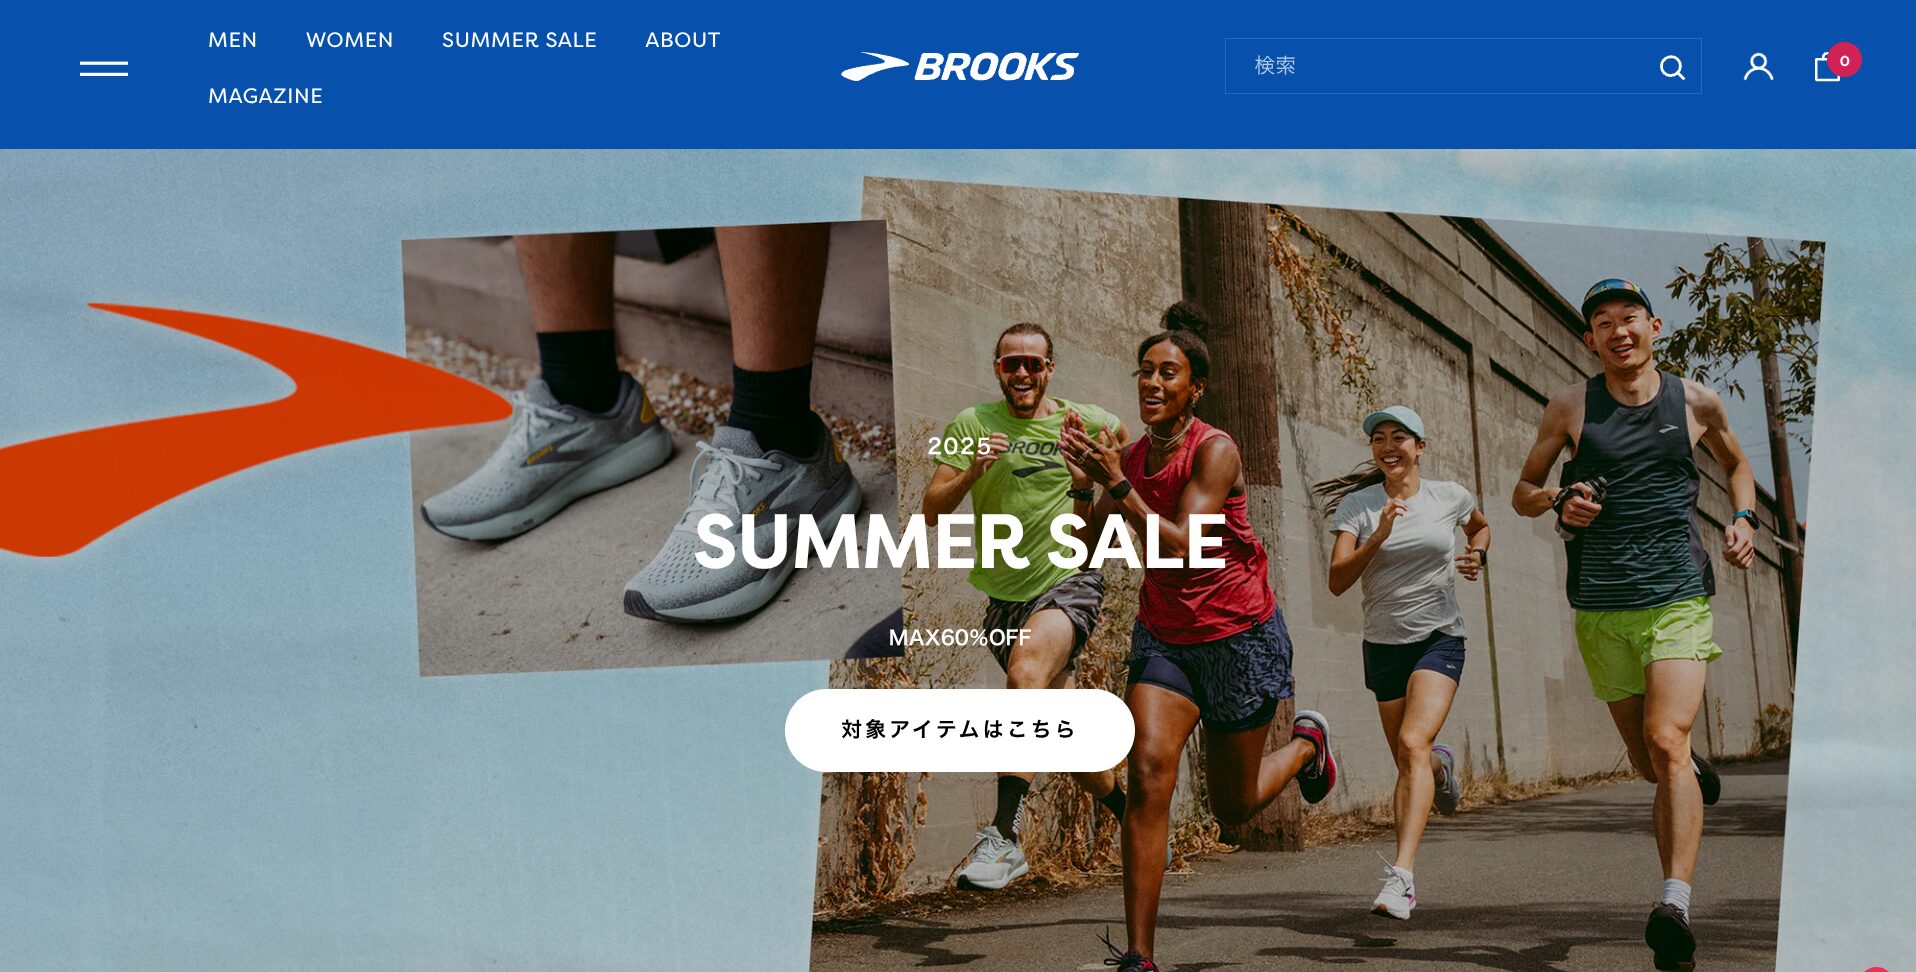Click the red cart count badge
1916x972 pixels.
[x=1844, y=60]
